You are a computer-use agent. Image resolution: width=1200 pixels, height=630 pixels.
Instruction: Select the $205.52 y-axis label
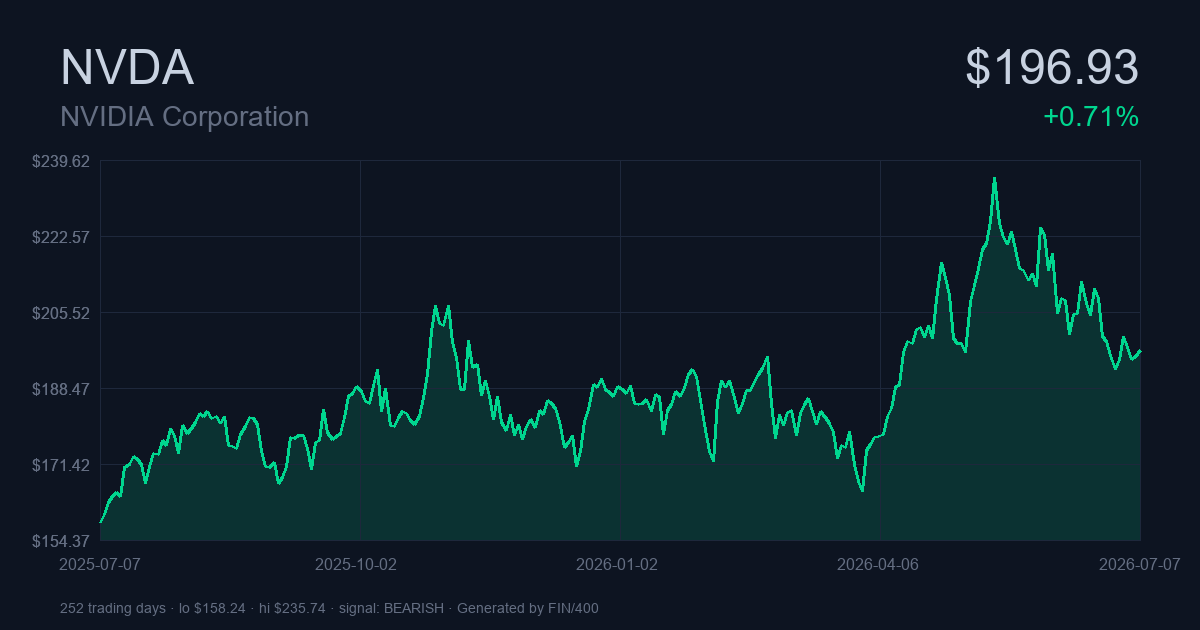(61, 313)
